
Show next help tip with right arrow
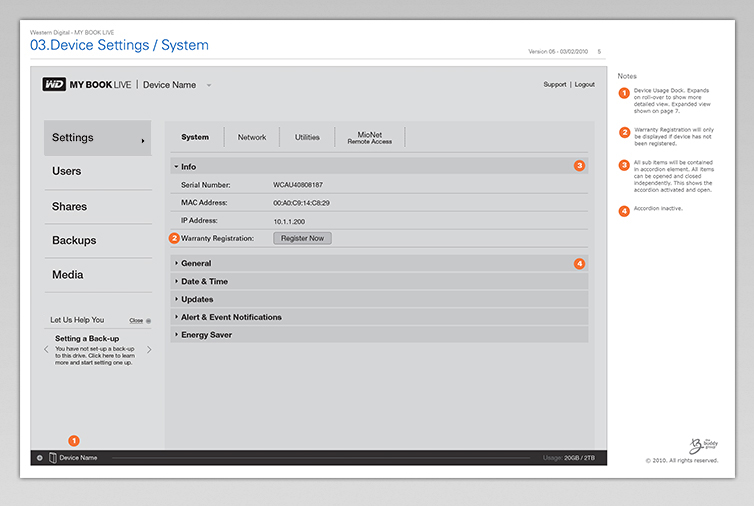click(x=149, y=349)
